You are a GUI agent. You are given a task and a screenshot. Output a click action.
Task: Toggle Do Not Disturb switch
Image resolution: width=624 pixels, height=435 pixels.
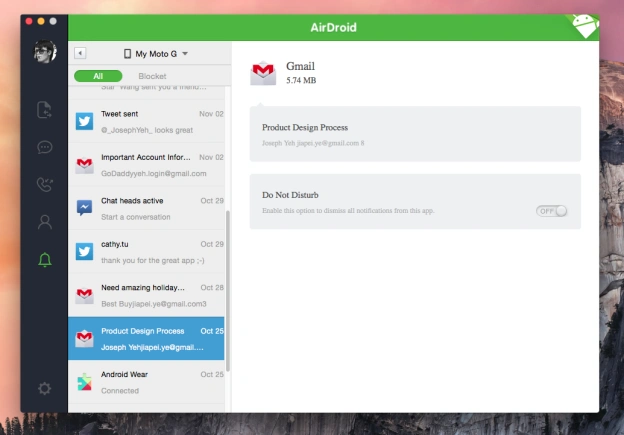[551, 211]
